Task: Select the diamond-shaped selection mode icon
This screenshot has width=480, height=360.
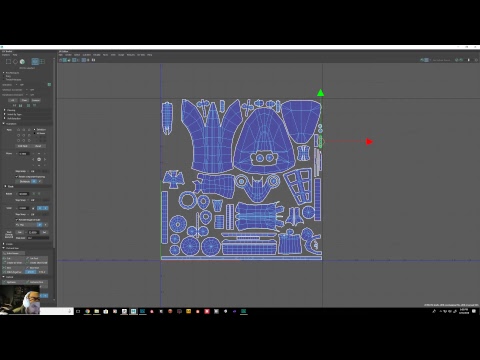Action: tap(15, 61)
